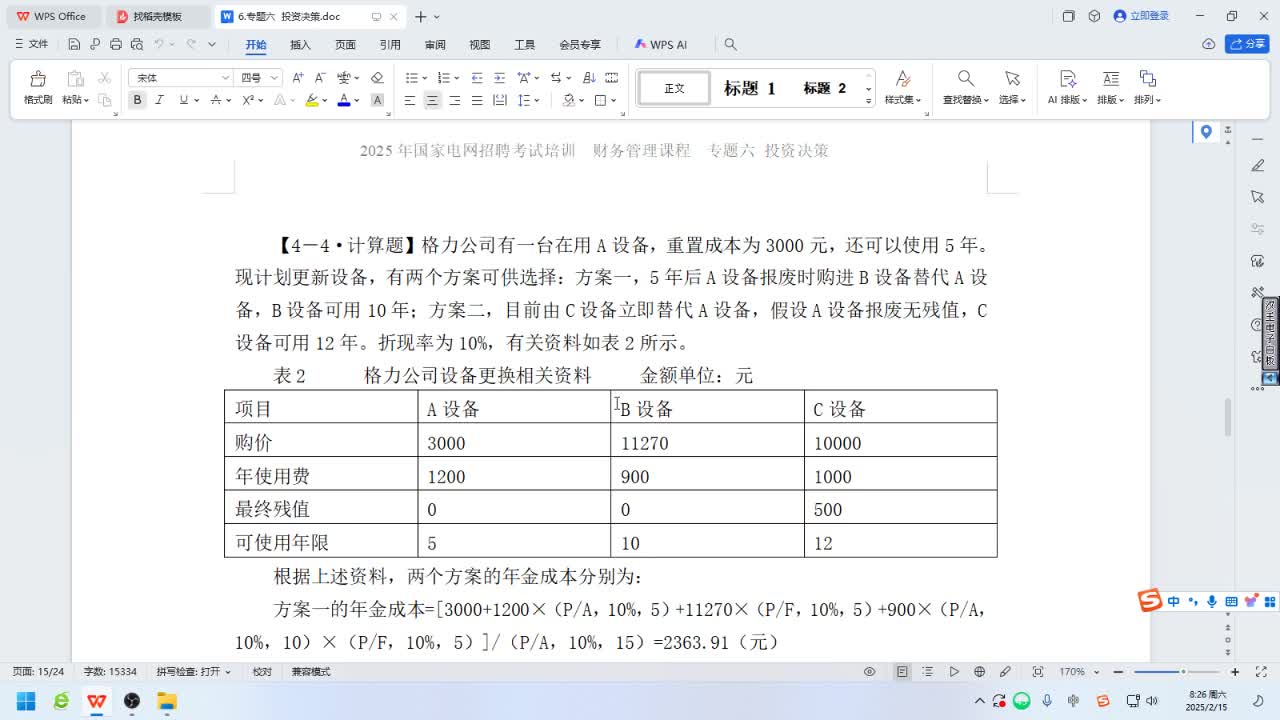Click the AI 排版 button

[x=1066, y=88]
